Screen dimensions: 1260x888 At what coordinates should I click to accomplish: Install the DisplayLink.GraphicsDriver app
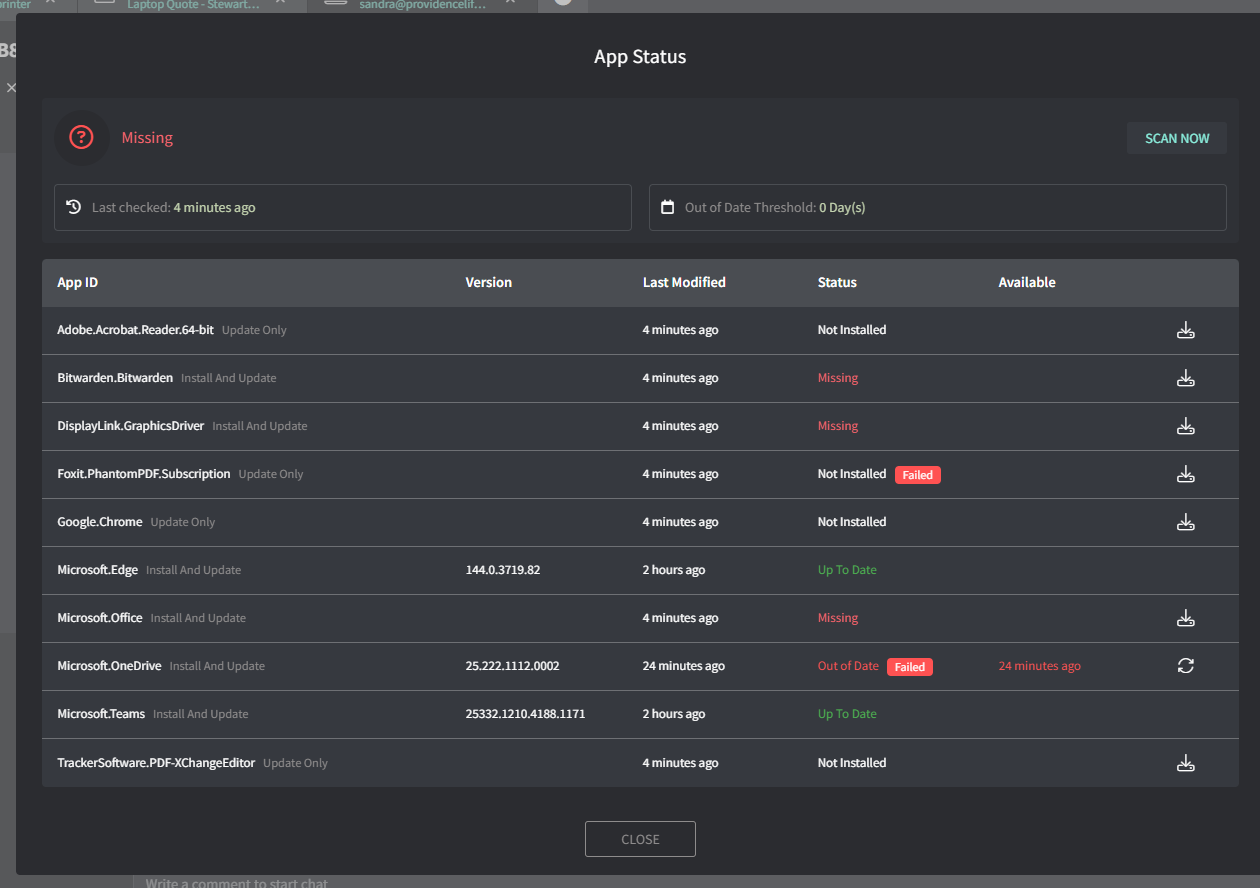(x=1185, y=426)
